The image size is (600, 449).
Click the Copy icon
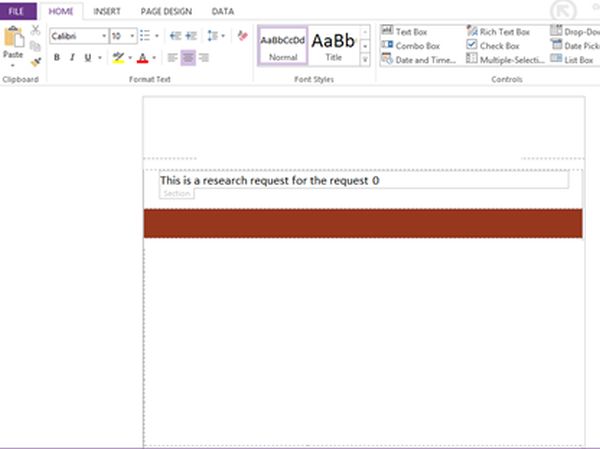click(35, 46)
